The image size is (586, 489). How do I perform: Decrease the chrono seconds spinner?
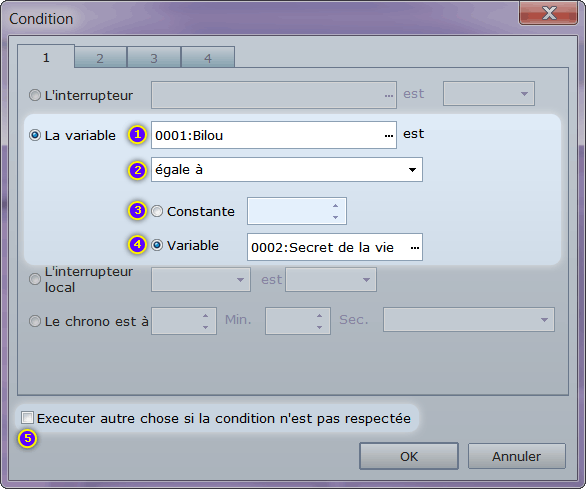click(319, 327)
